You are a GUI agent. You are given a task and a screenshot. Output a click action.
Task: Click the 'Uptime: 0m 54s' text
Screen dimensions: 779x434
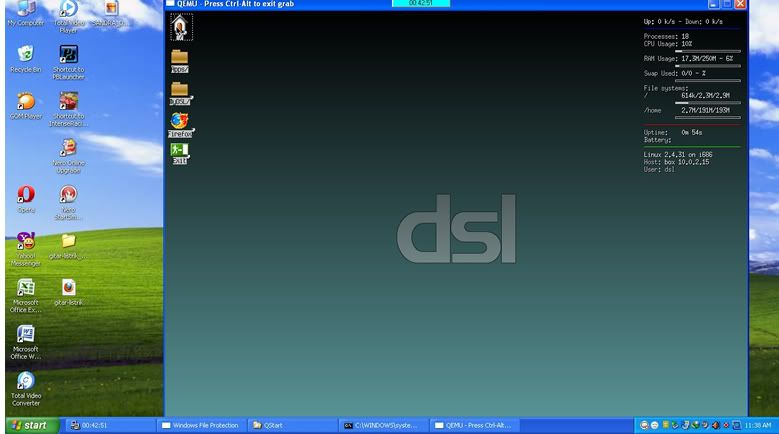tap(673, 133)
